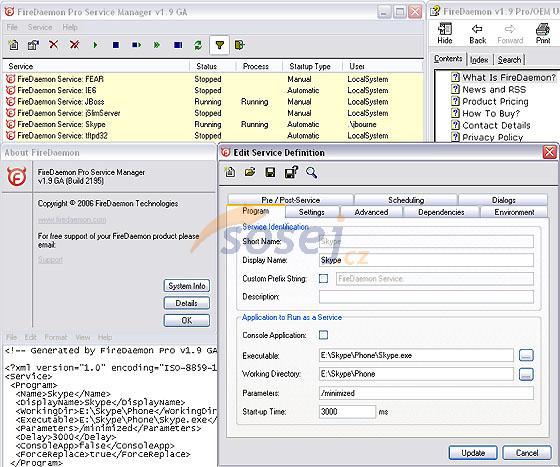
Task: Browse for Working Directory button
Action: tap(526, 374)
